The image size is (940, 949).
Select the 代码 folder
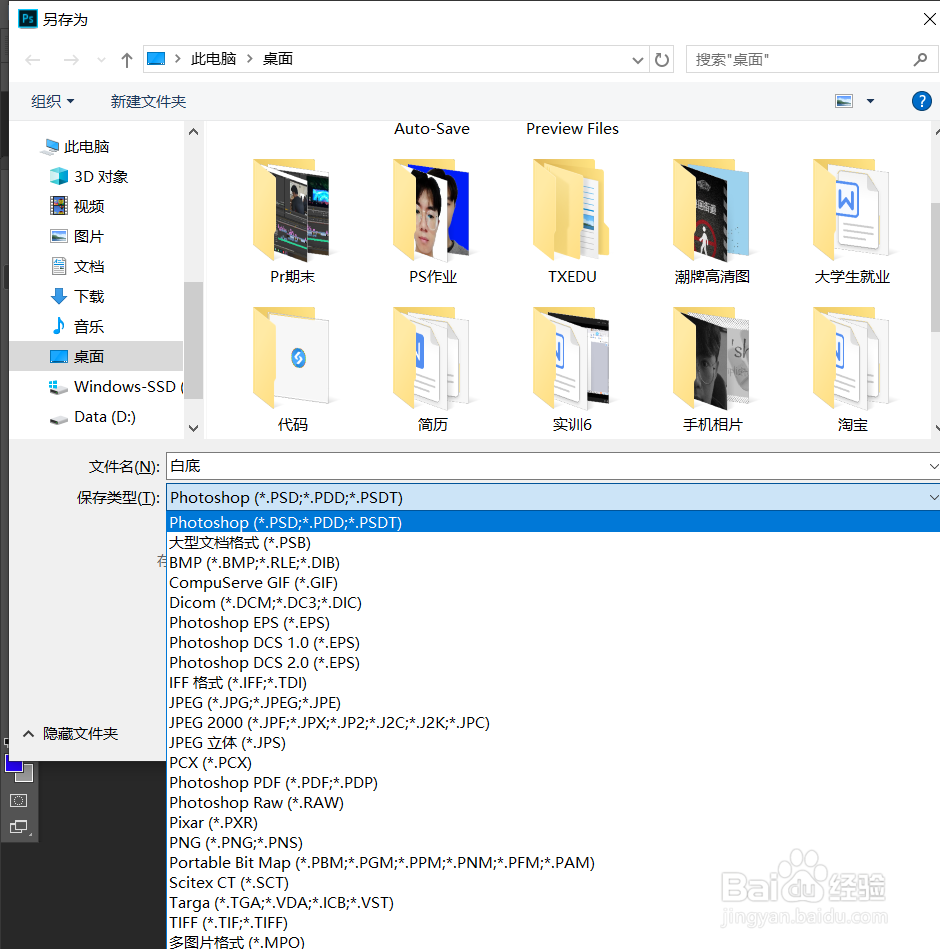[x=292, y=370]
